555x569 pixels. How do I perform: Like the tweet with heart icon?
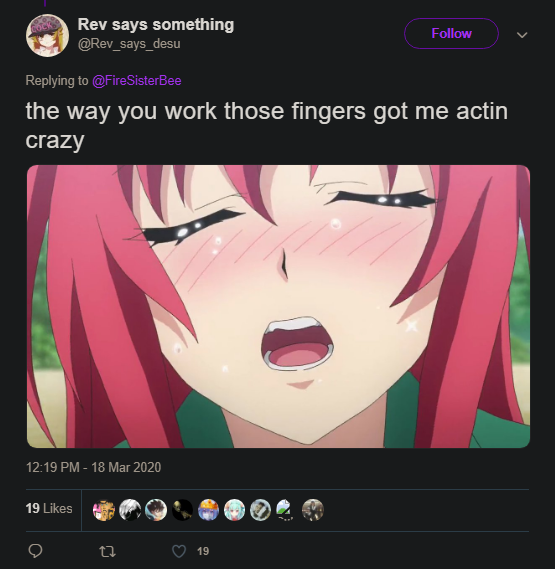[x=179, y=551]
